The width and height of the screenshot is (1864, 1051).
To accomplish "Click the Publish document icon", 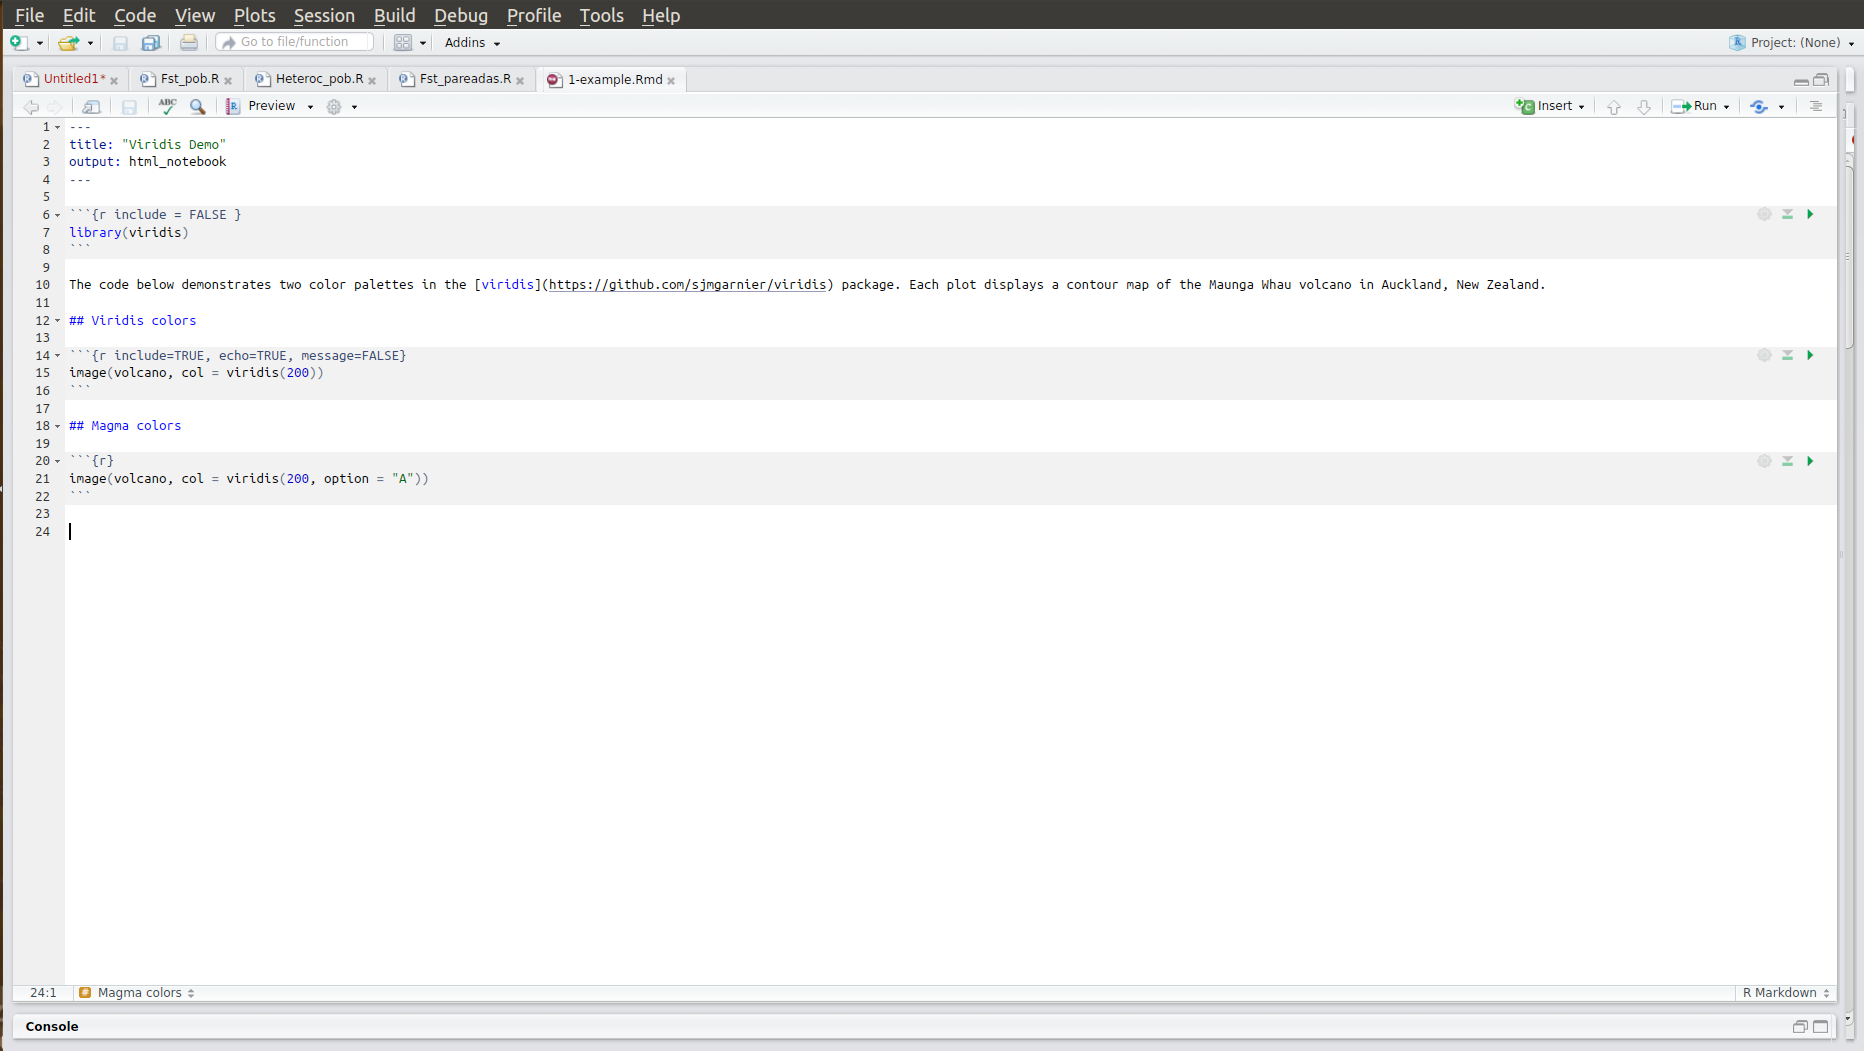I will point(1759,106).
